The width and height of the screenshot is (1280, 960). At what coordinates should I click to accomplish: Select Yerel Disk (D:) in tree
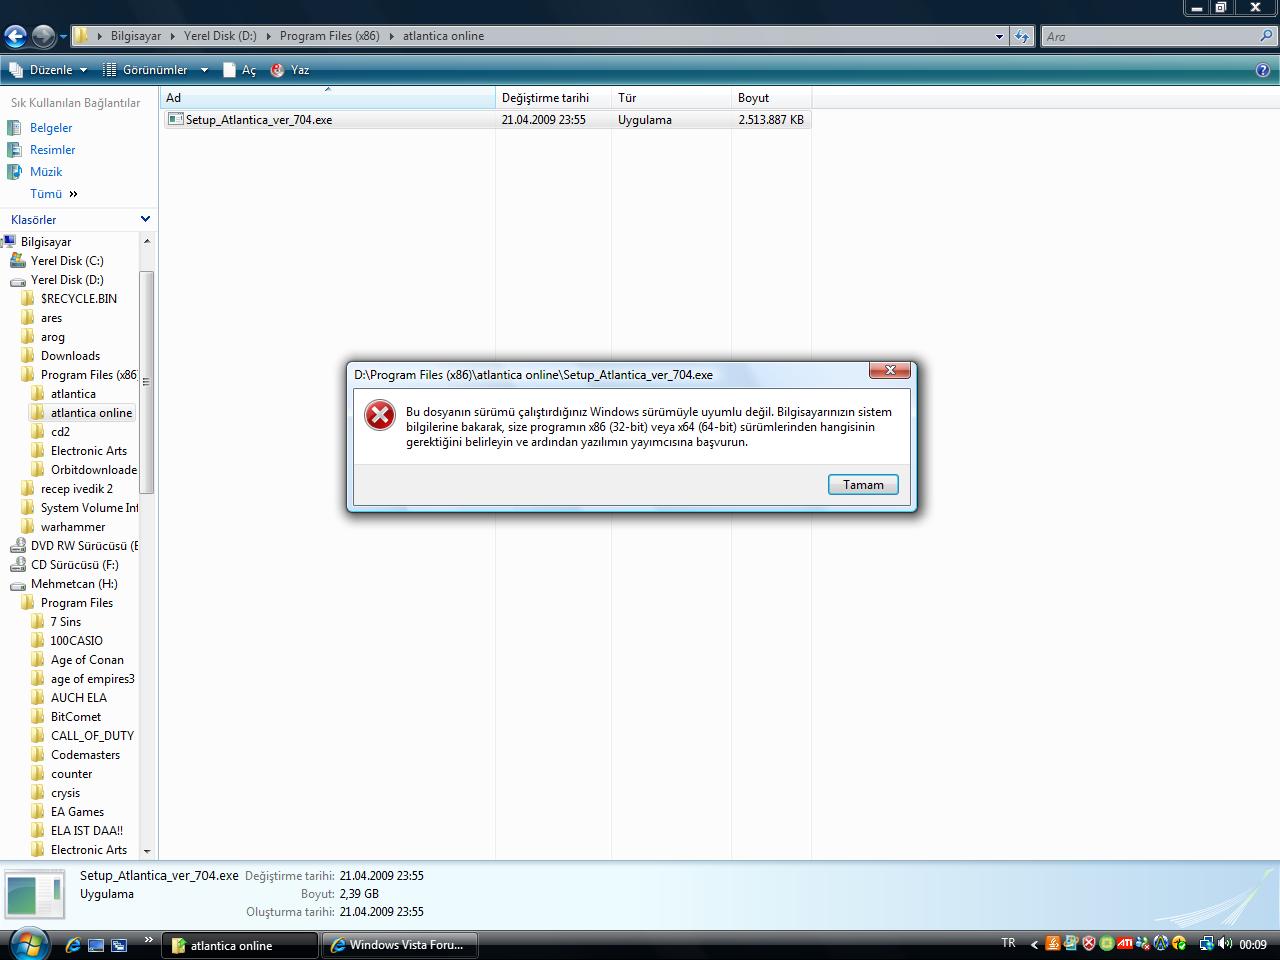(67, 280)
